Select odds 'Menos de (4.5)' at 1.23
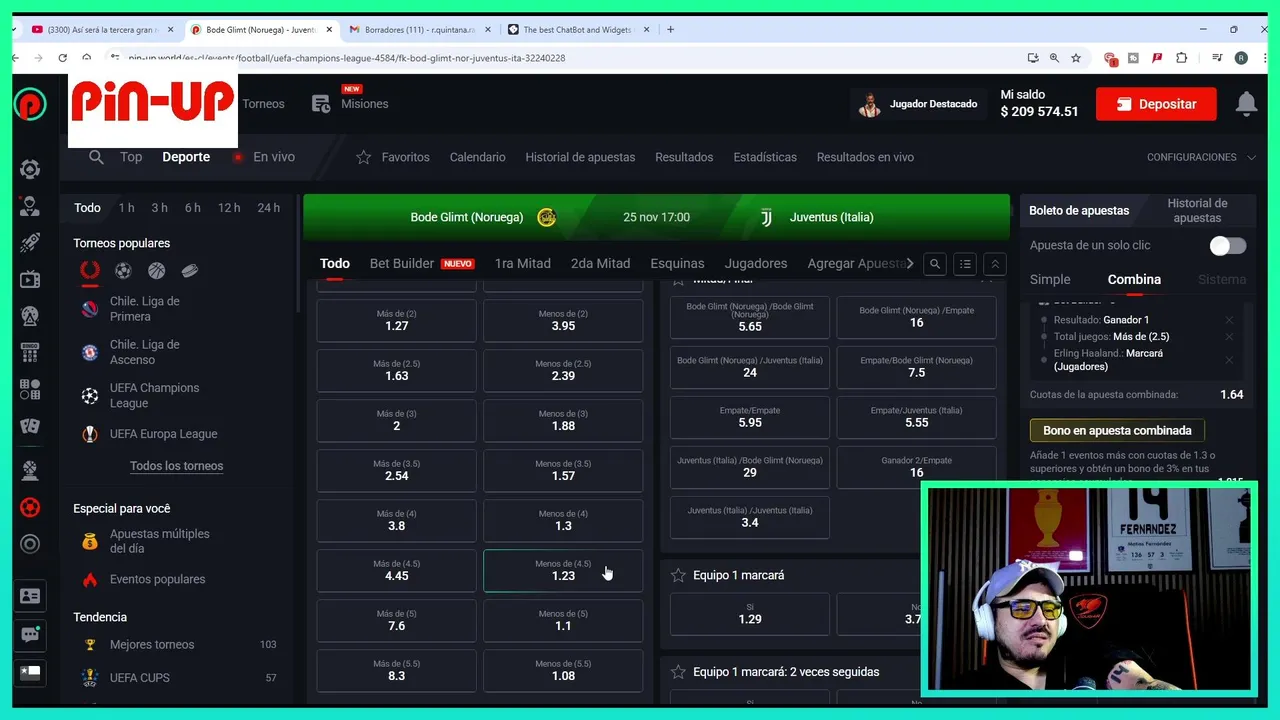This screenshot has width=1280, height=720. 563,570
